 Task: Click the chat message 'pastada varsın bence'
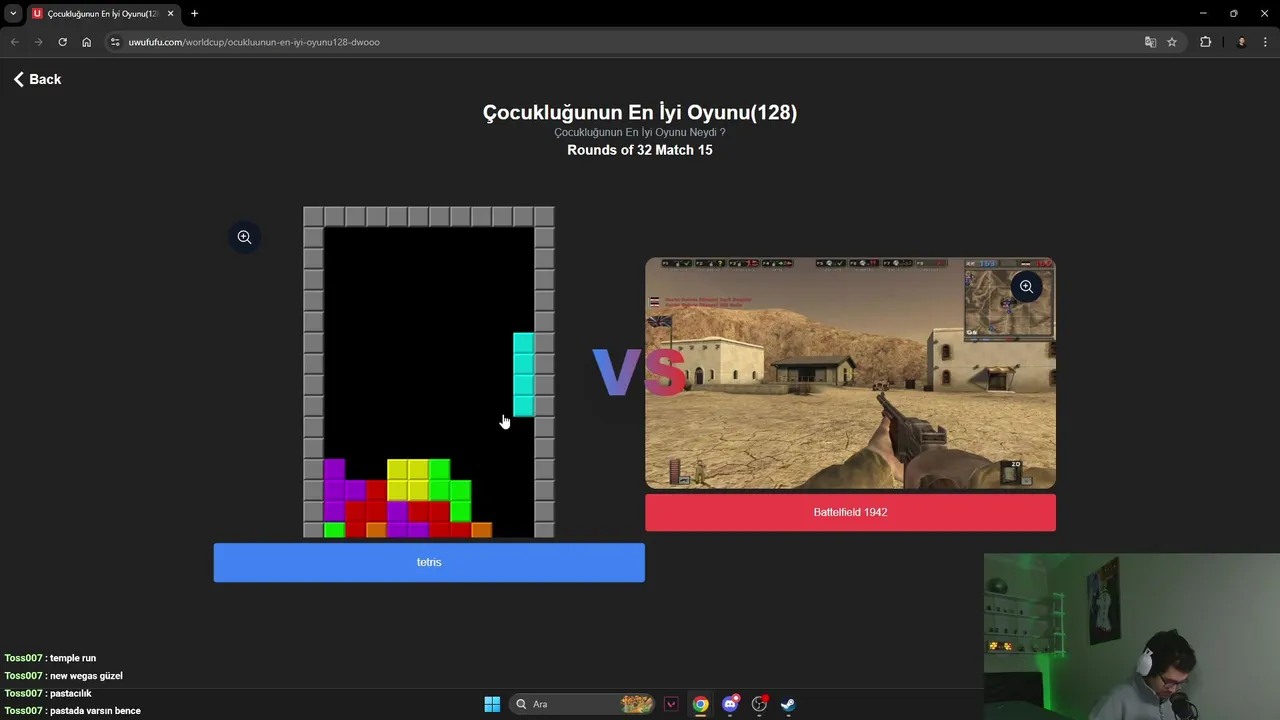pos(95,711)
